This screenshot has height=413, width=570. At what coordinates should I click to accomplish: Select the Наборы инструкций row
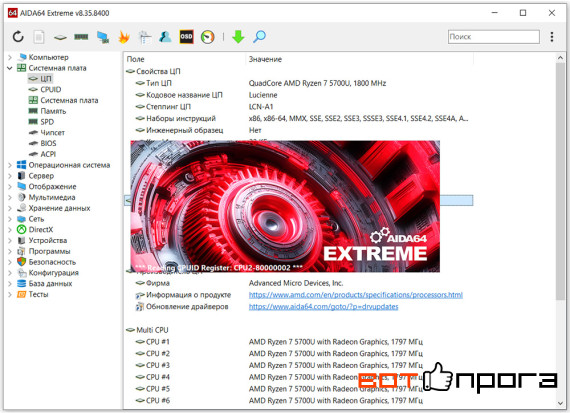(298, 119)
